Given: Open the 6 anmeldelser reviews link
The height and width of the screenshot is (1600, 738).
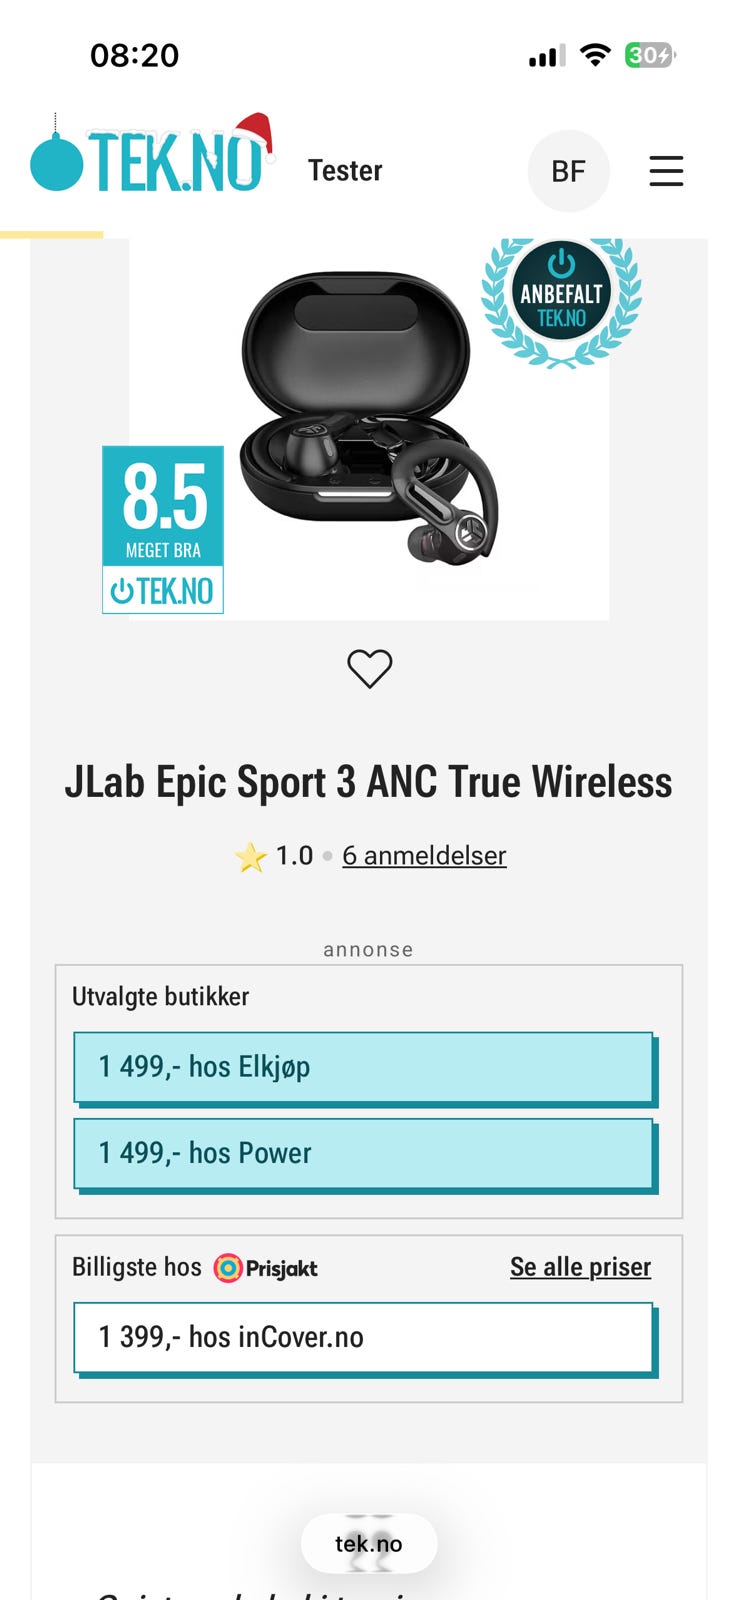Looking at the screenshot, I should pos(424,856).
